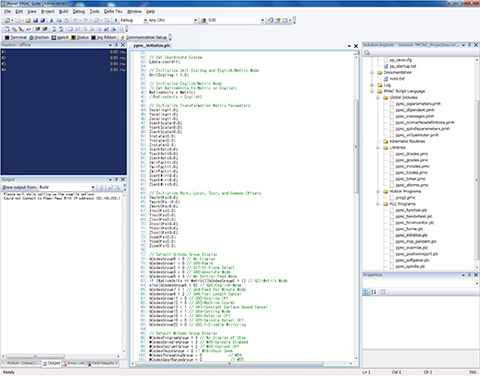The height and width of the screenshot is (376, 480).
Task: Open the Debug configuration dropdown
Action: click(145, 20)
